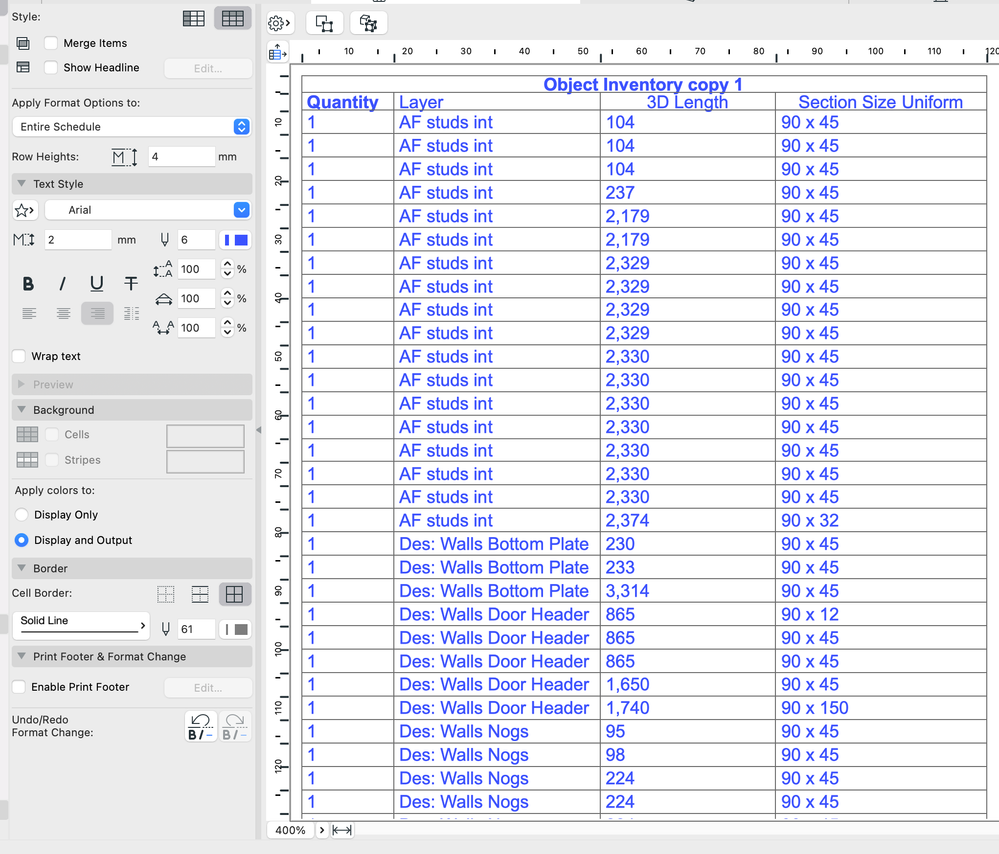Open the Entire Schedule dropdown
Image resolution: width=999 pixels, height=854 pixels.
coord(130,126)
